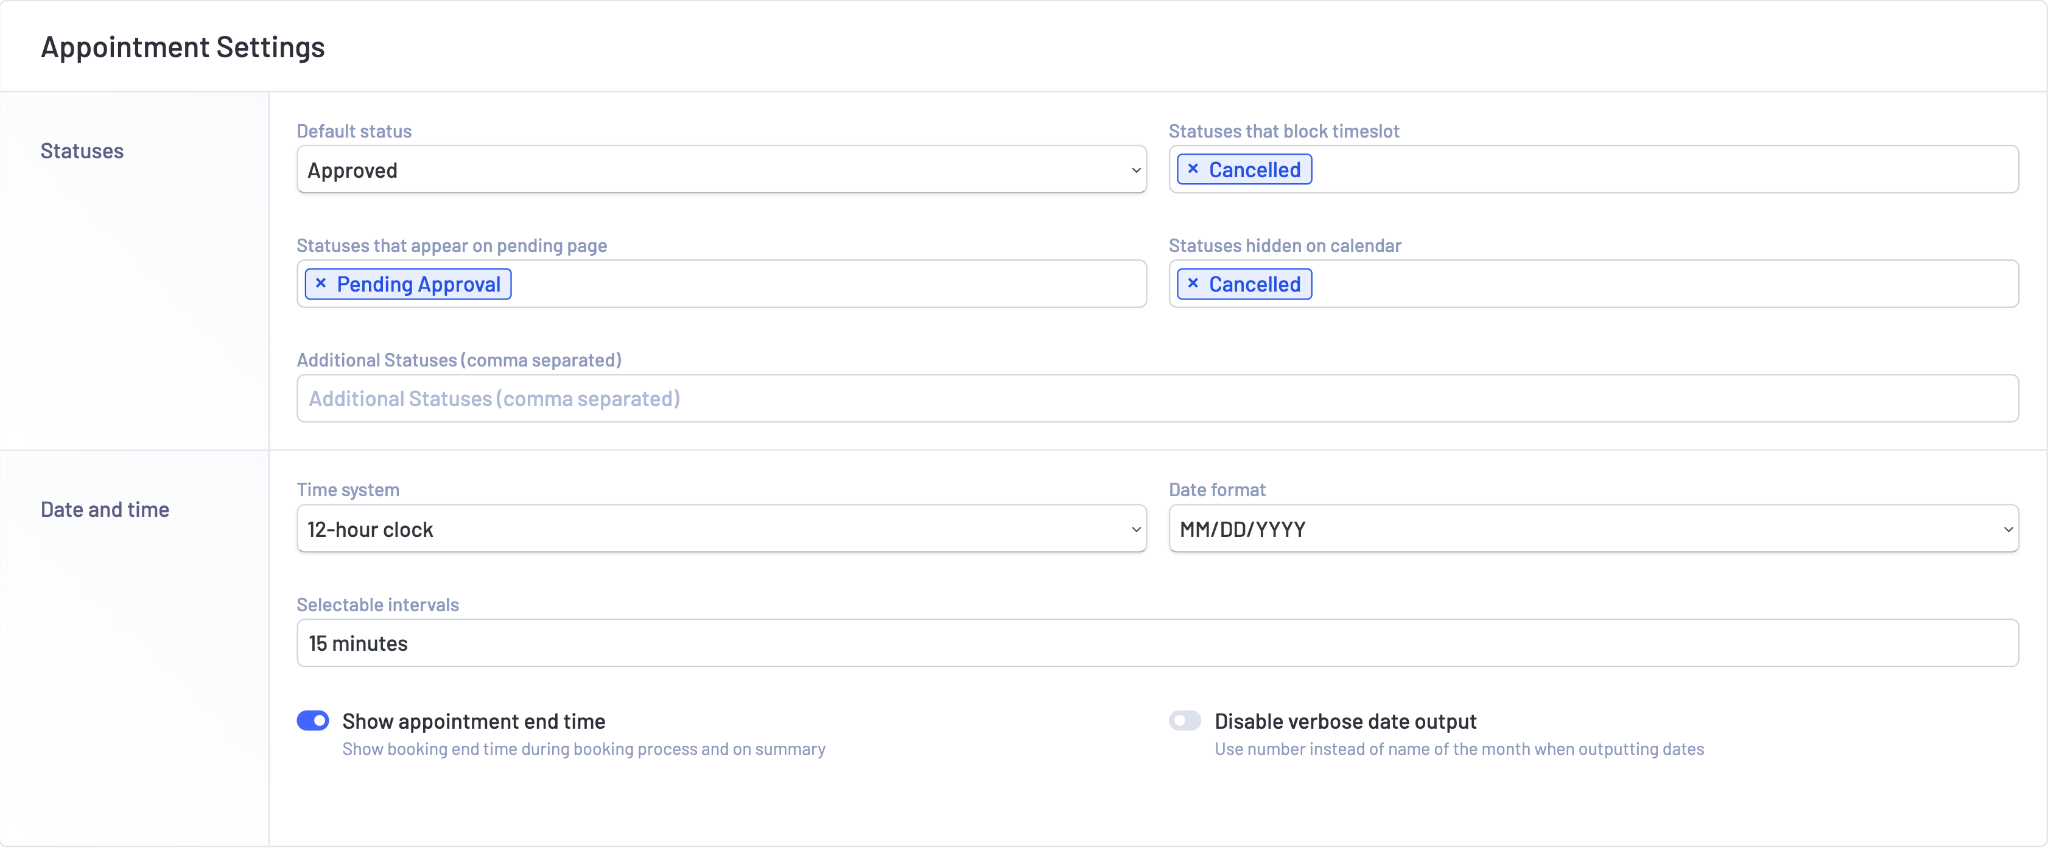Viewport: 2048px width, 852px height.
Task: Click the Statuses that block timeslot label
Action: tap(1284, 131)
